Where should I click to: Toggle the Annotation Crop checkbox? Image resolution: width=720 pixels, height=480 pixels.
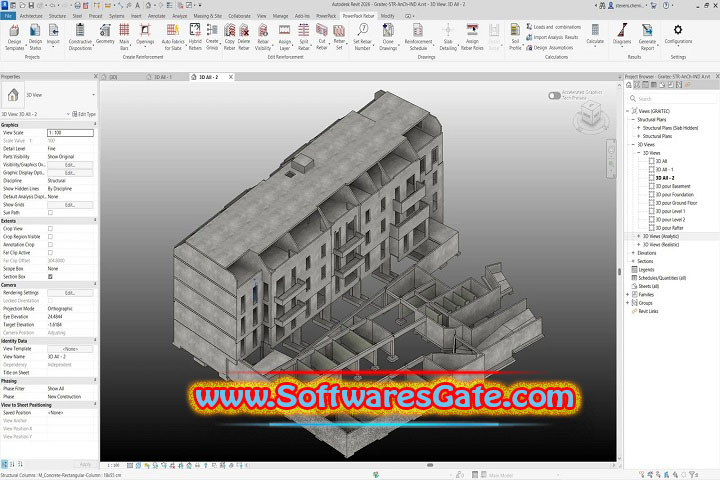pos(51,244)
